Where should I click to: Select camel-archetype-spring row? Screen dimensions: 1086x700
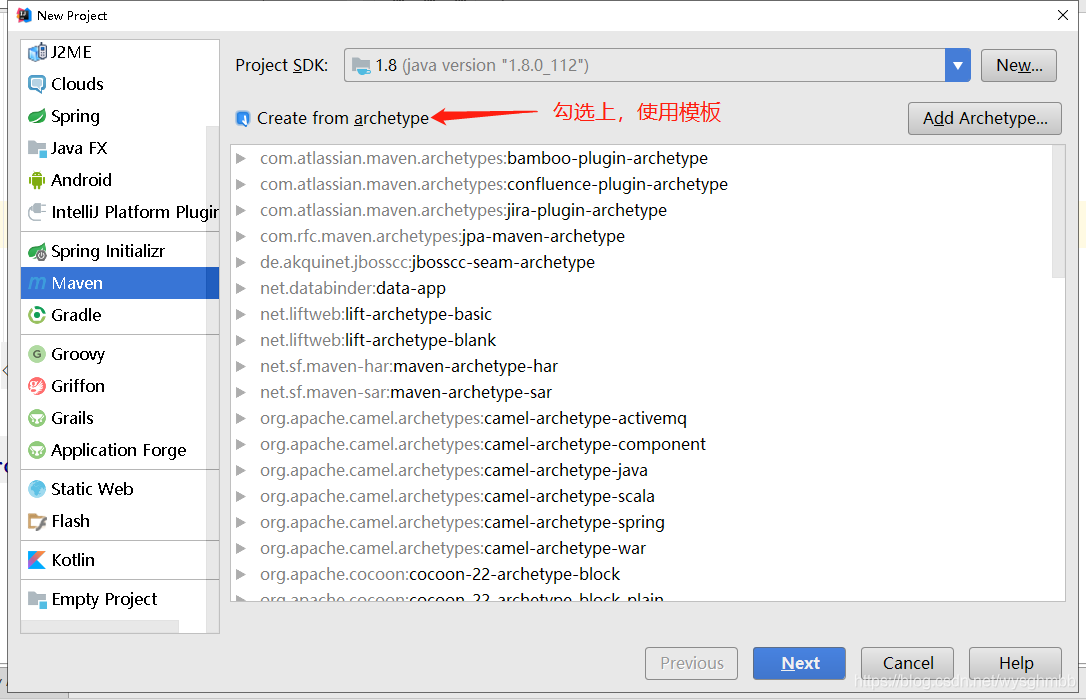(642, 522)
